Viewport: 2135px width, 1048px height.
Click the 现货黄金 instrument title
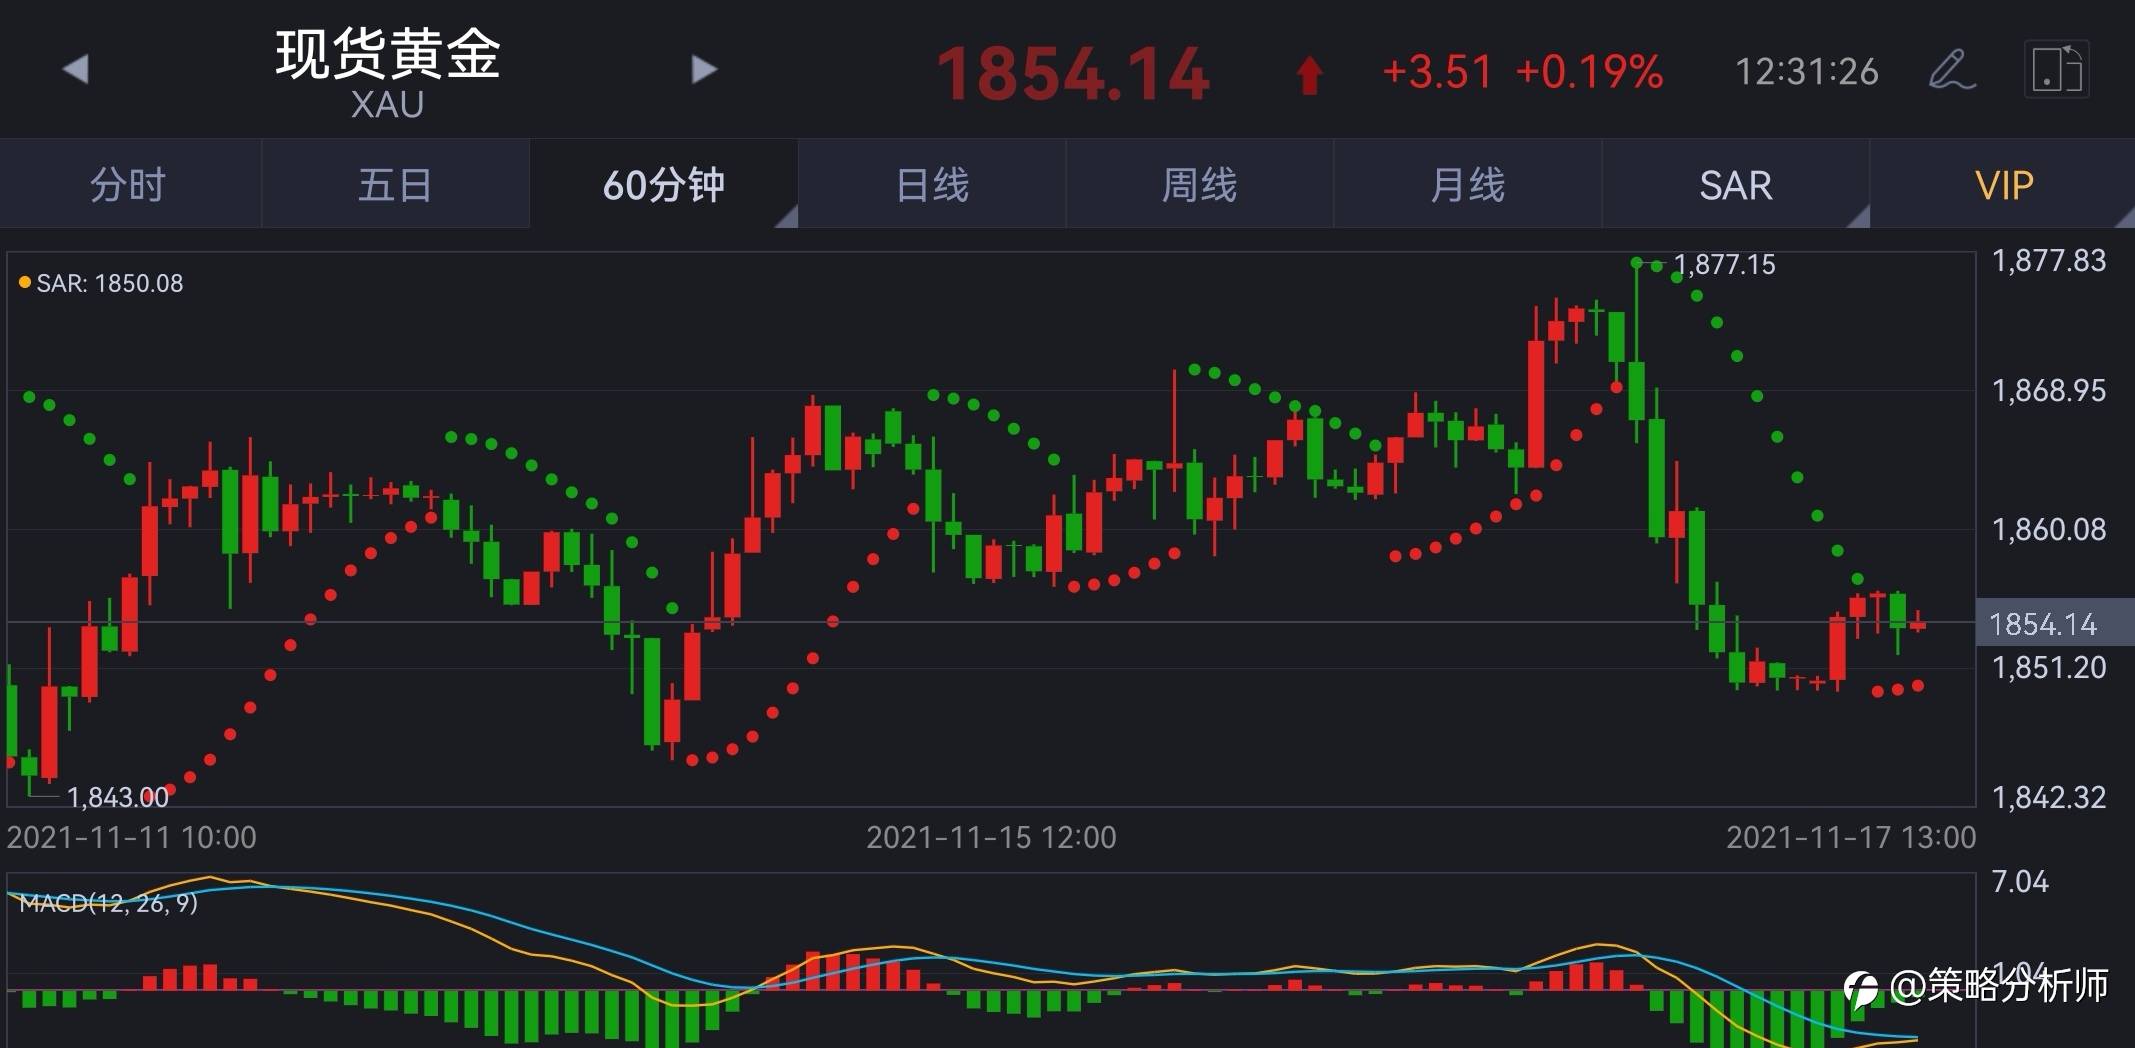click(387, 53)
